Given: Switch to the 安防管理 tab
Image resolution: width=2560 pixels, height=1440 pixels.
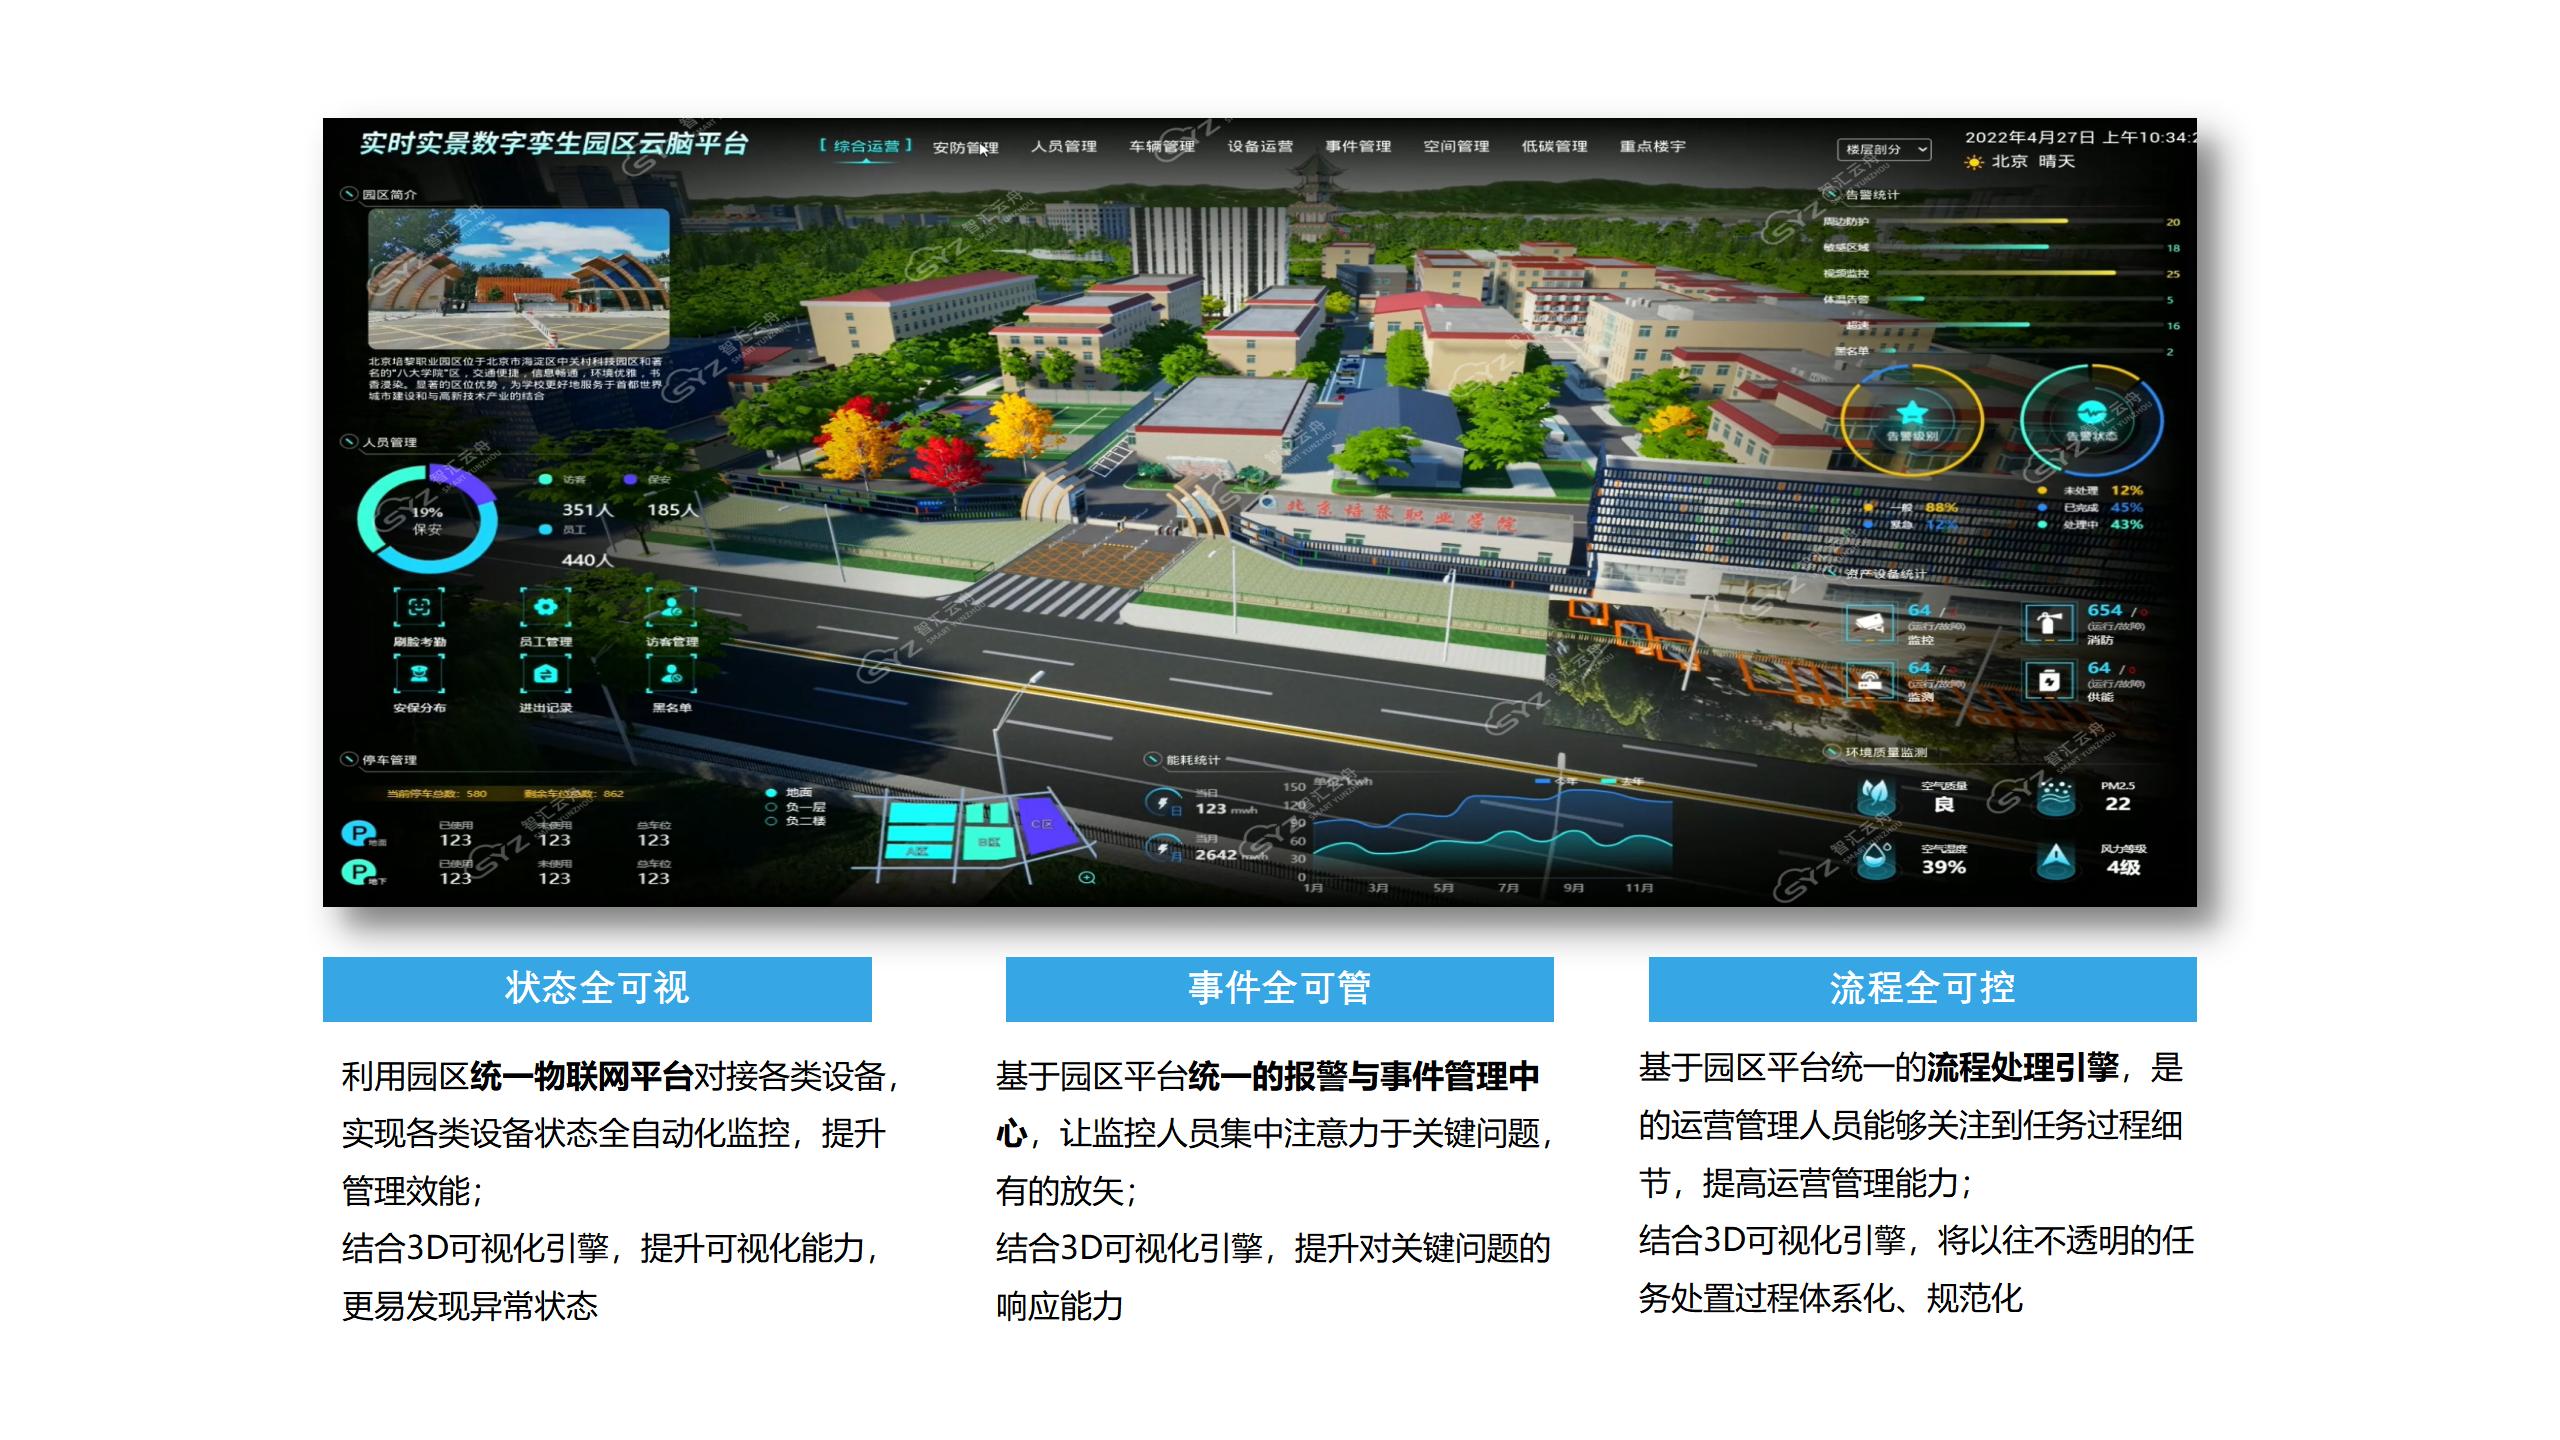Looking at the screenshot, I should point(965,147).
